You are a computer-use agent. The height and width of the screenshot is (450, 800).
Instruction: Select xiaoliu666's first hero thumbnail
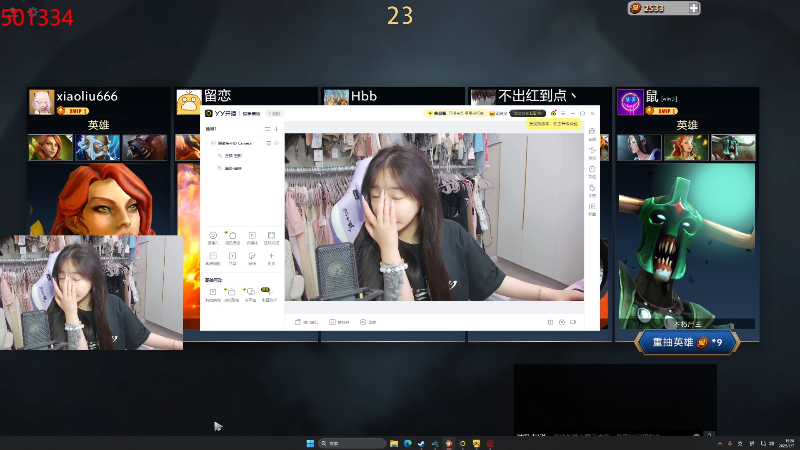pos(51,147)
